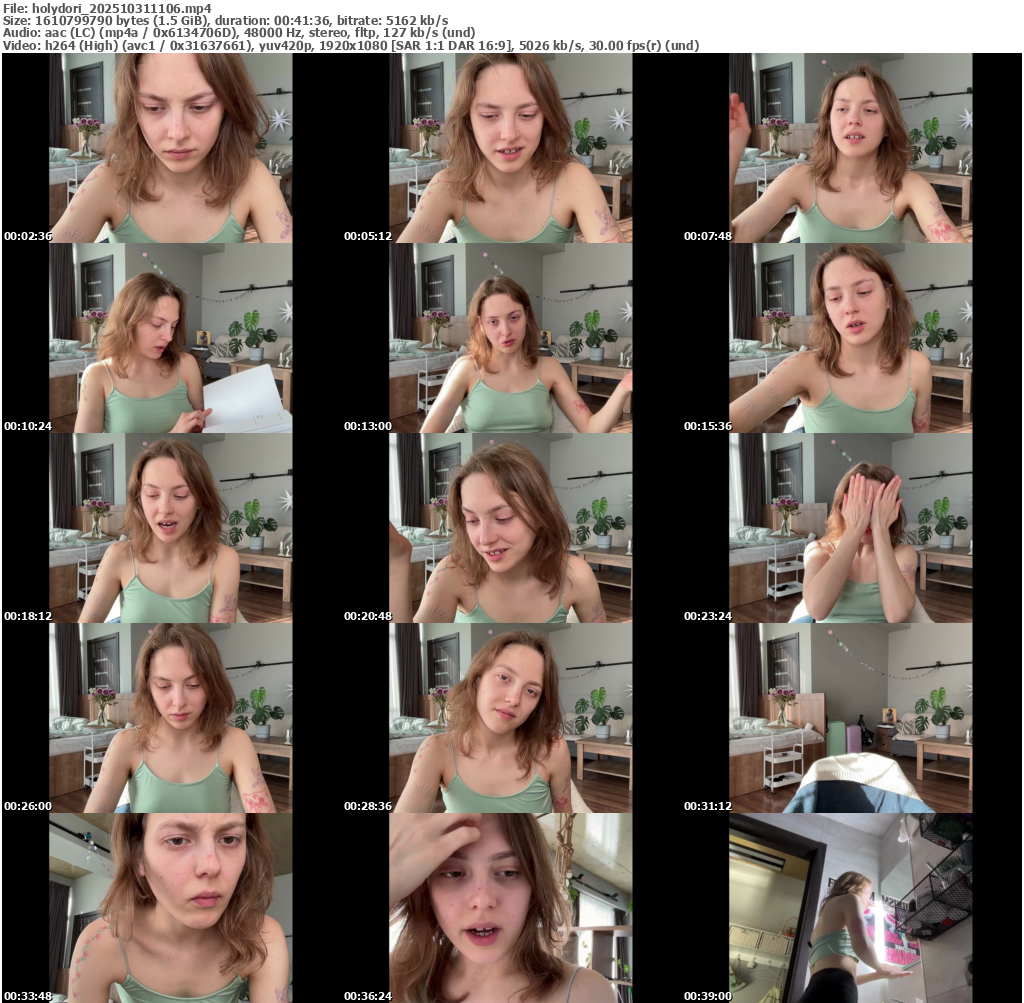Open the thumbnail frame at 00:02:36
Screen dimensions: 1024x1003
(x=171, y=148)
